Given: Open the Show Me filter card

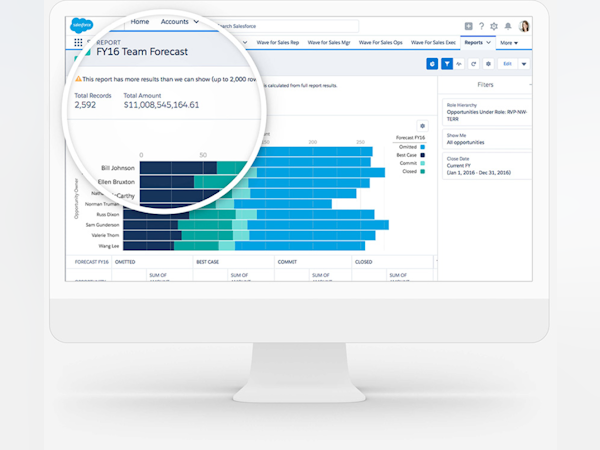Looking at the screenshot, I should tap(487, 139).
